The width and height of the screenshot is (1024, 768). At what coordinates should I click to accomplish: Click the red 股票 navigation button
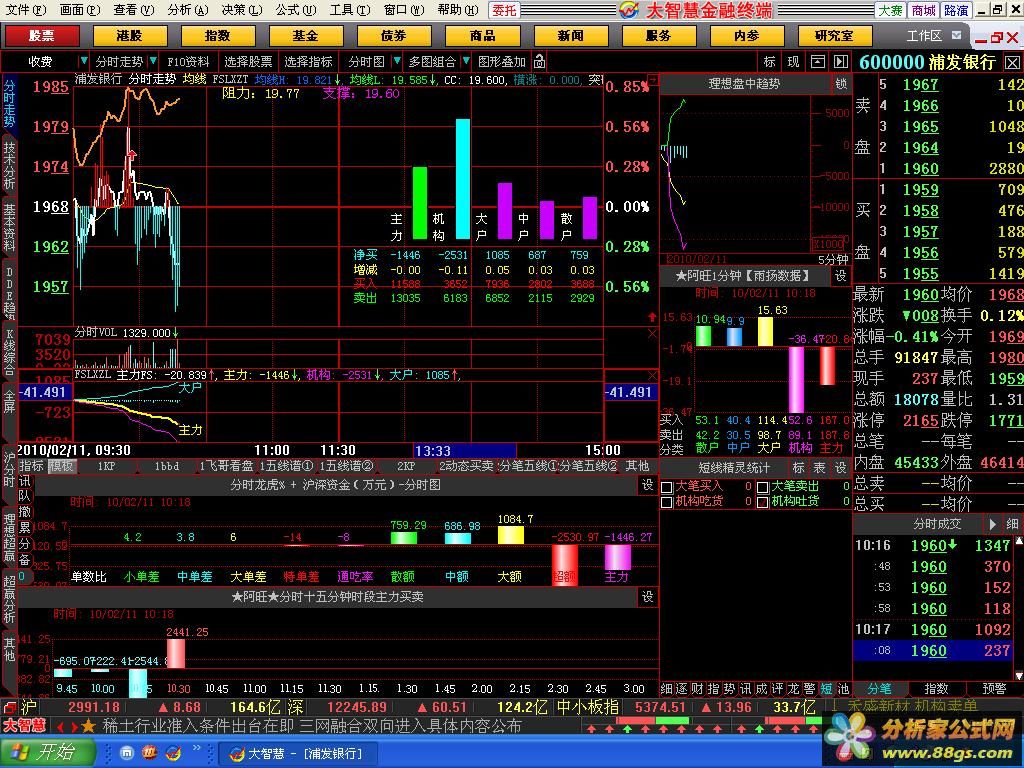pos(42,35)
